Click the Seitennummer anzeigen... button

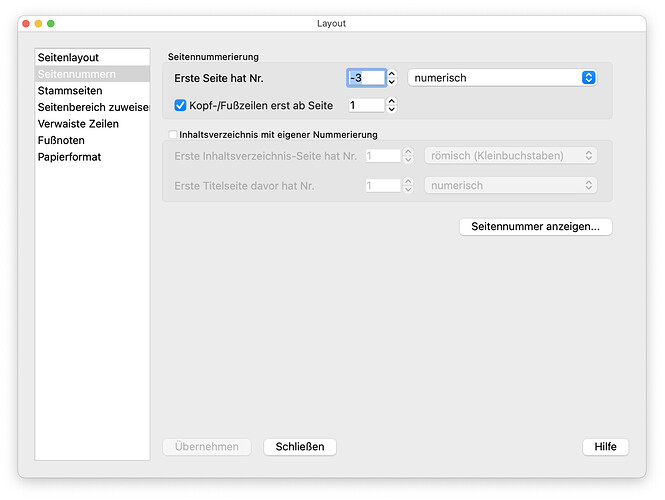(x=535, y=227)
